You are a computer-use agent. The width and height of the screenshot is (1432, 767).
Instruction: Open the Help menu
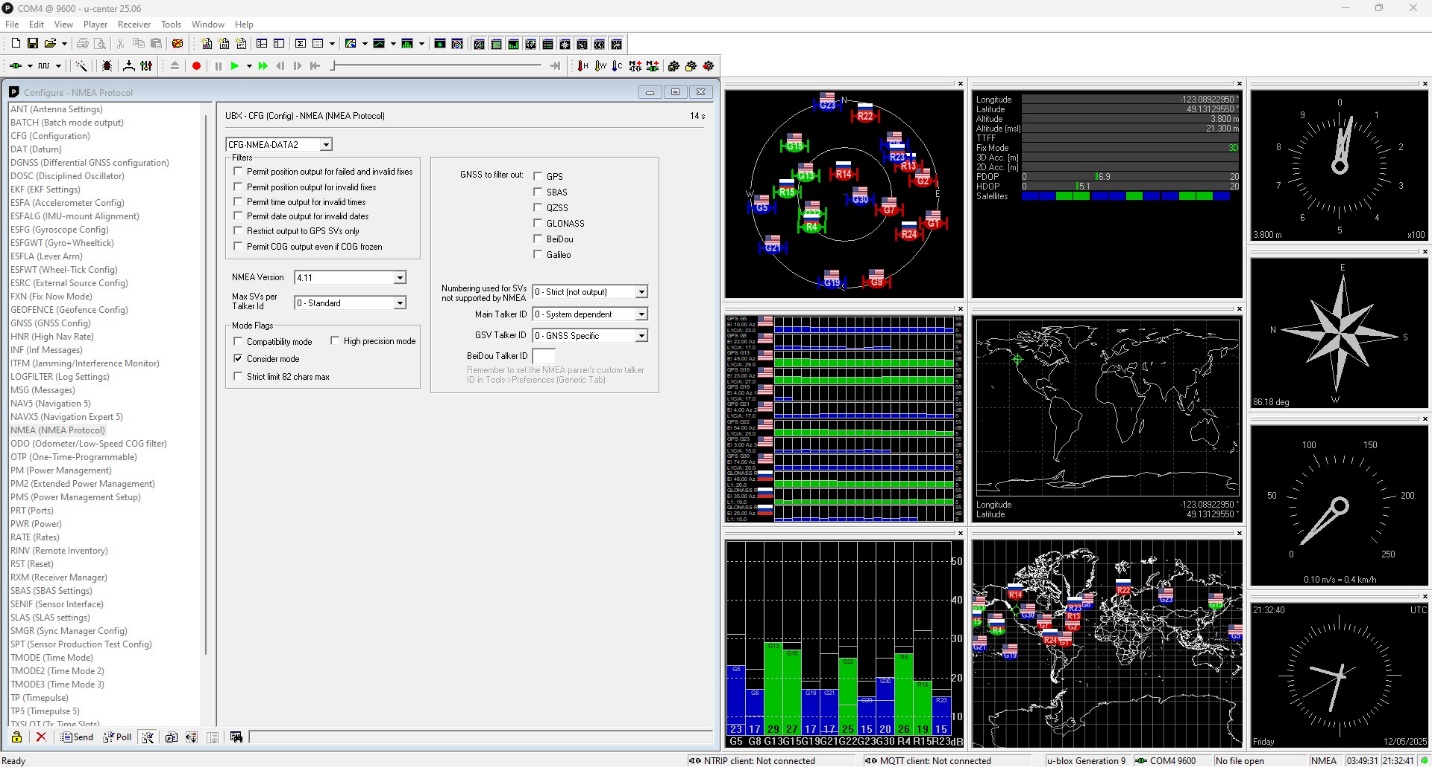coord(244,24)
